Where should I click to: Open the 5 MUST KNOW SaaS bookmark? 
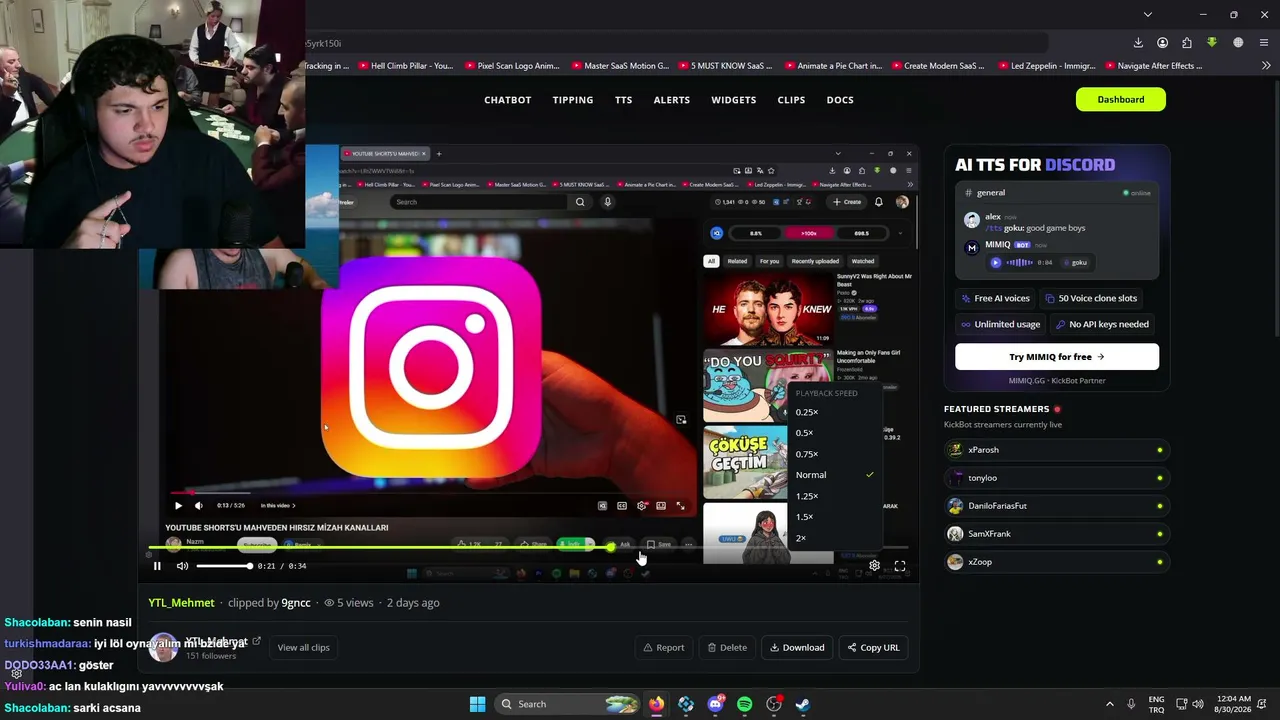tap(725, 66)
